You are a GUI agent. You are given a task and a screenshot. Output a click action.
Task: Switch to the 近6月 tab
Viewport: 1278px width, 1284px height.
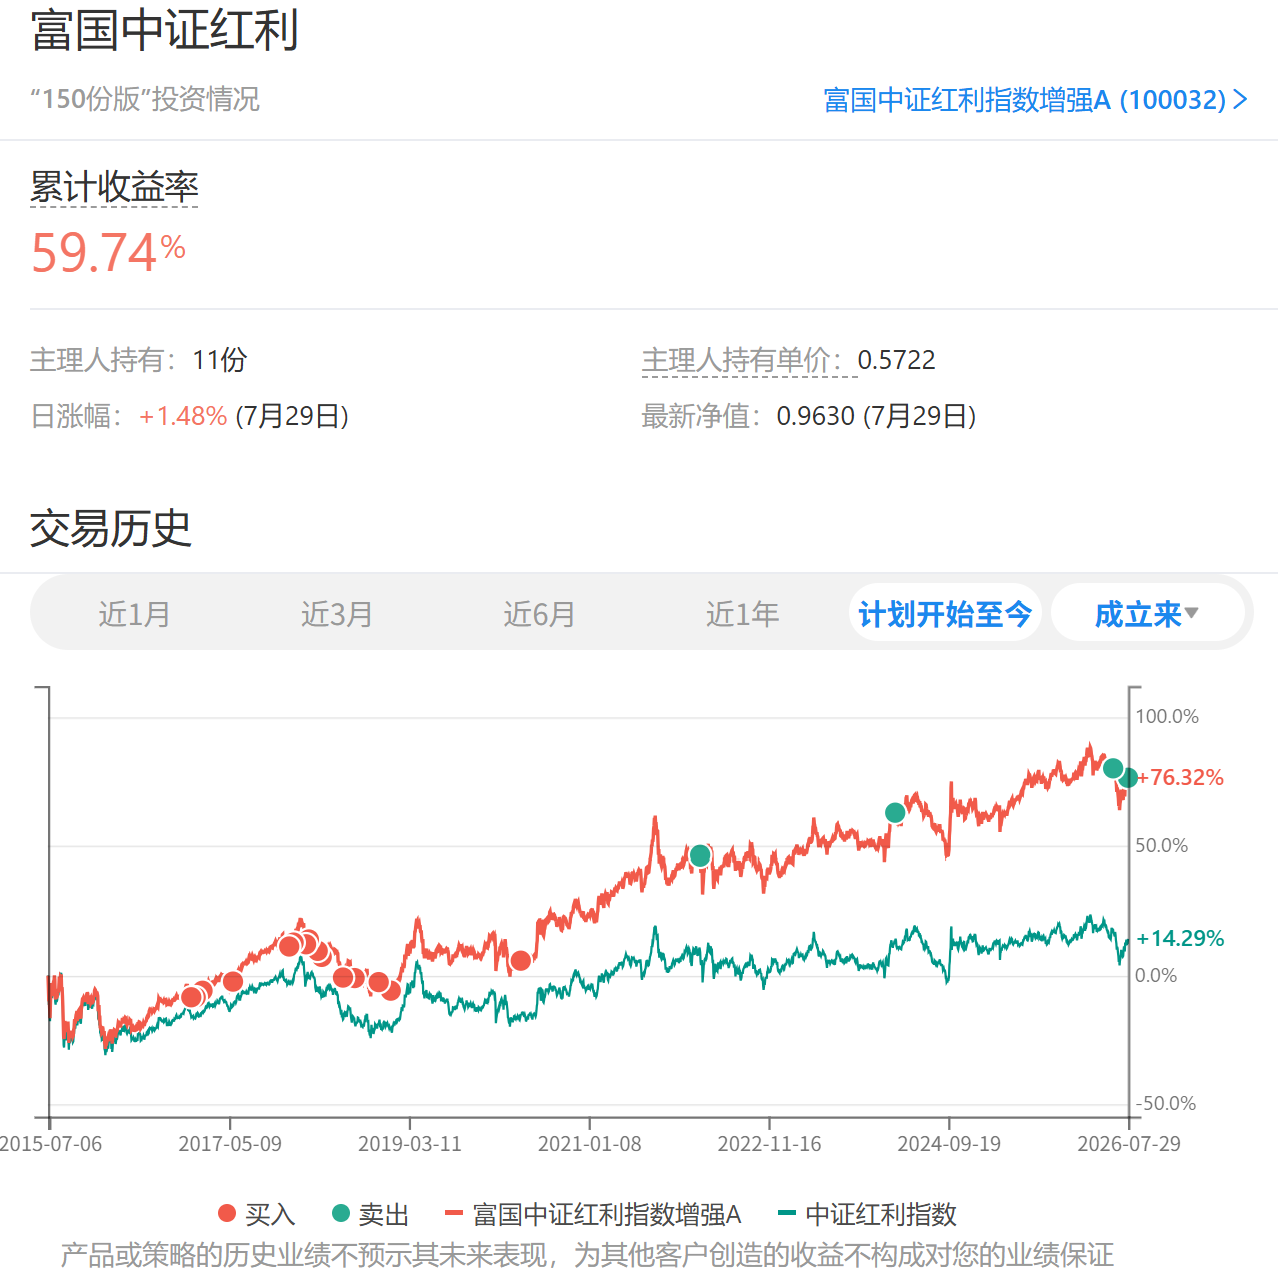[x=539, y=613]
